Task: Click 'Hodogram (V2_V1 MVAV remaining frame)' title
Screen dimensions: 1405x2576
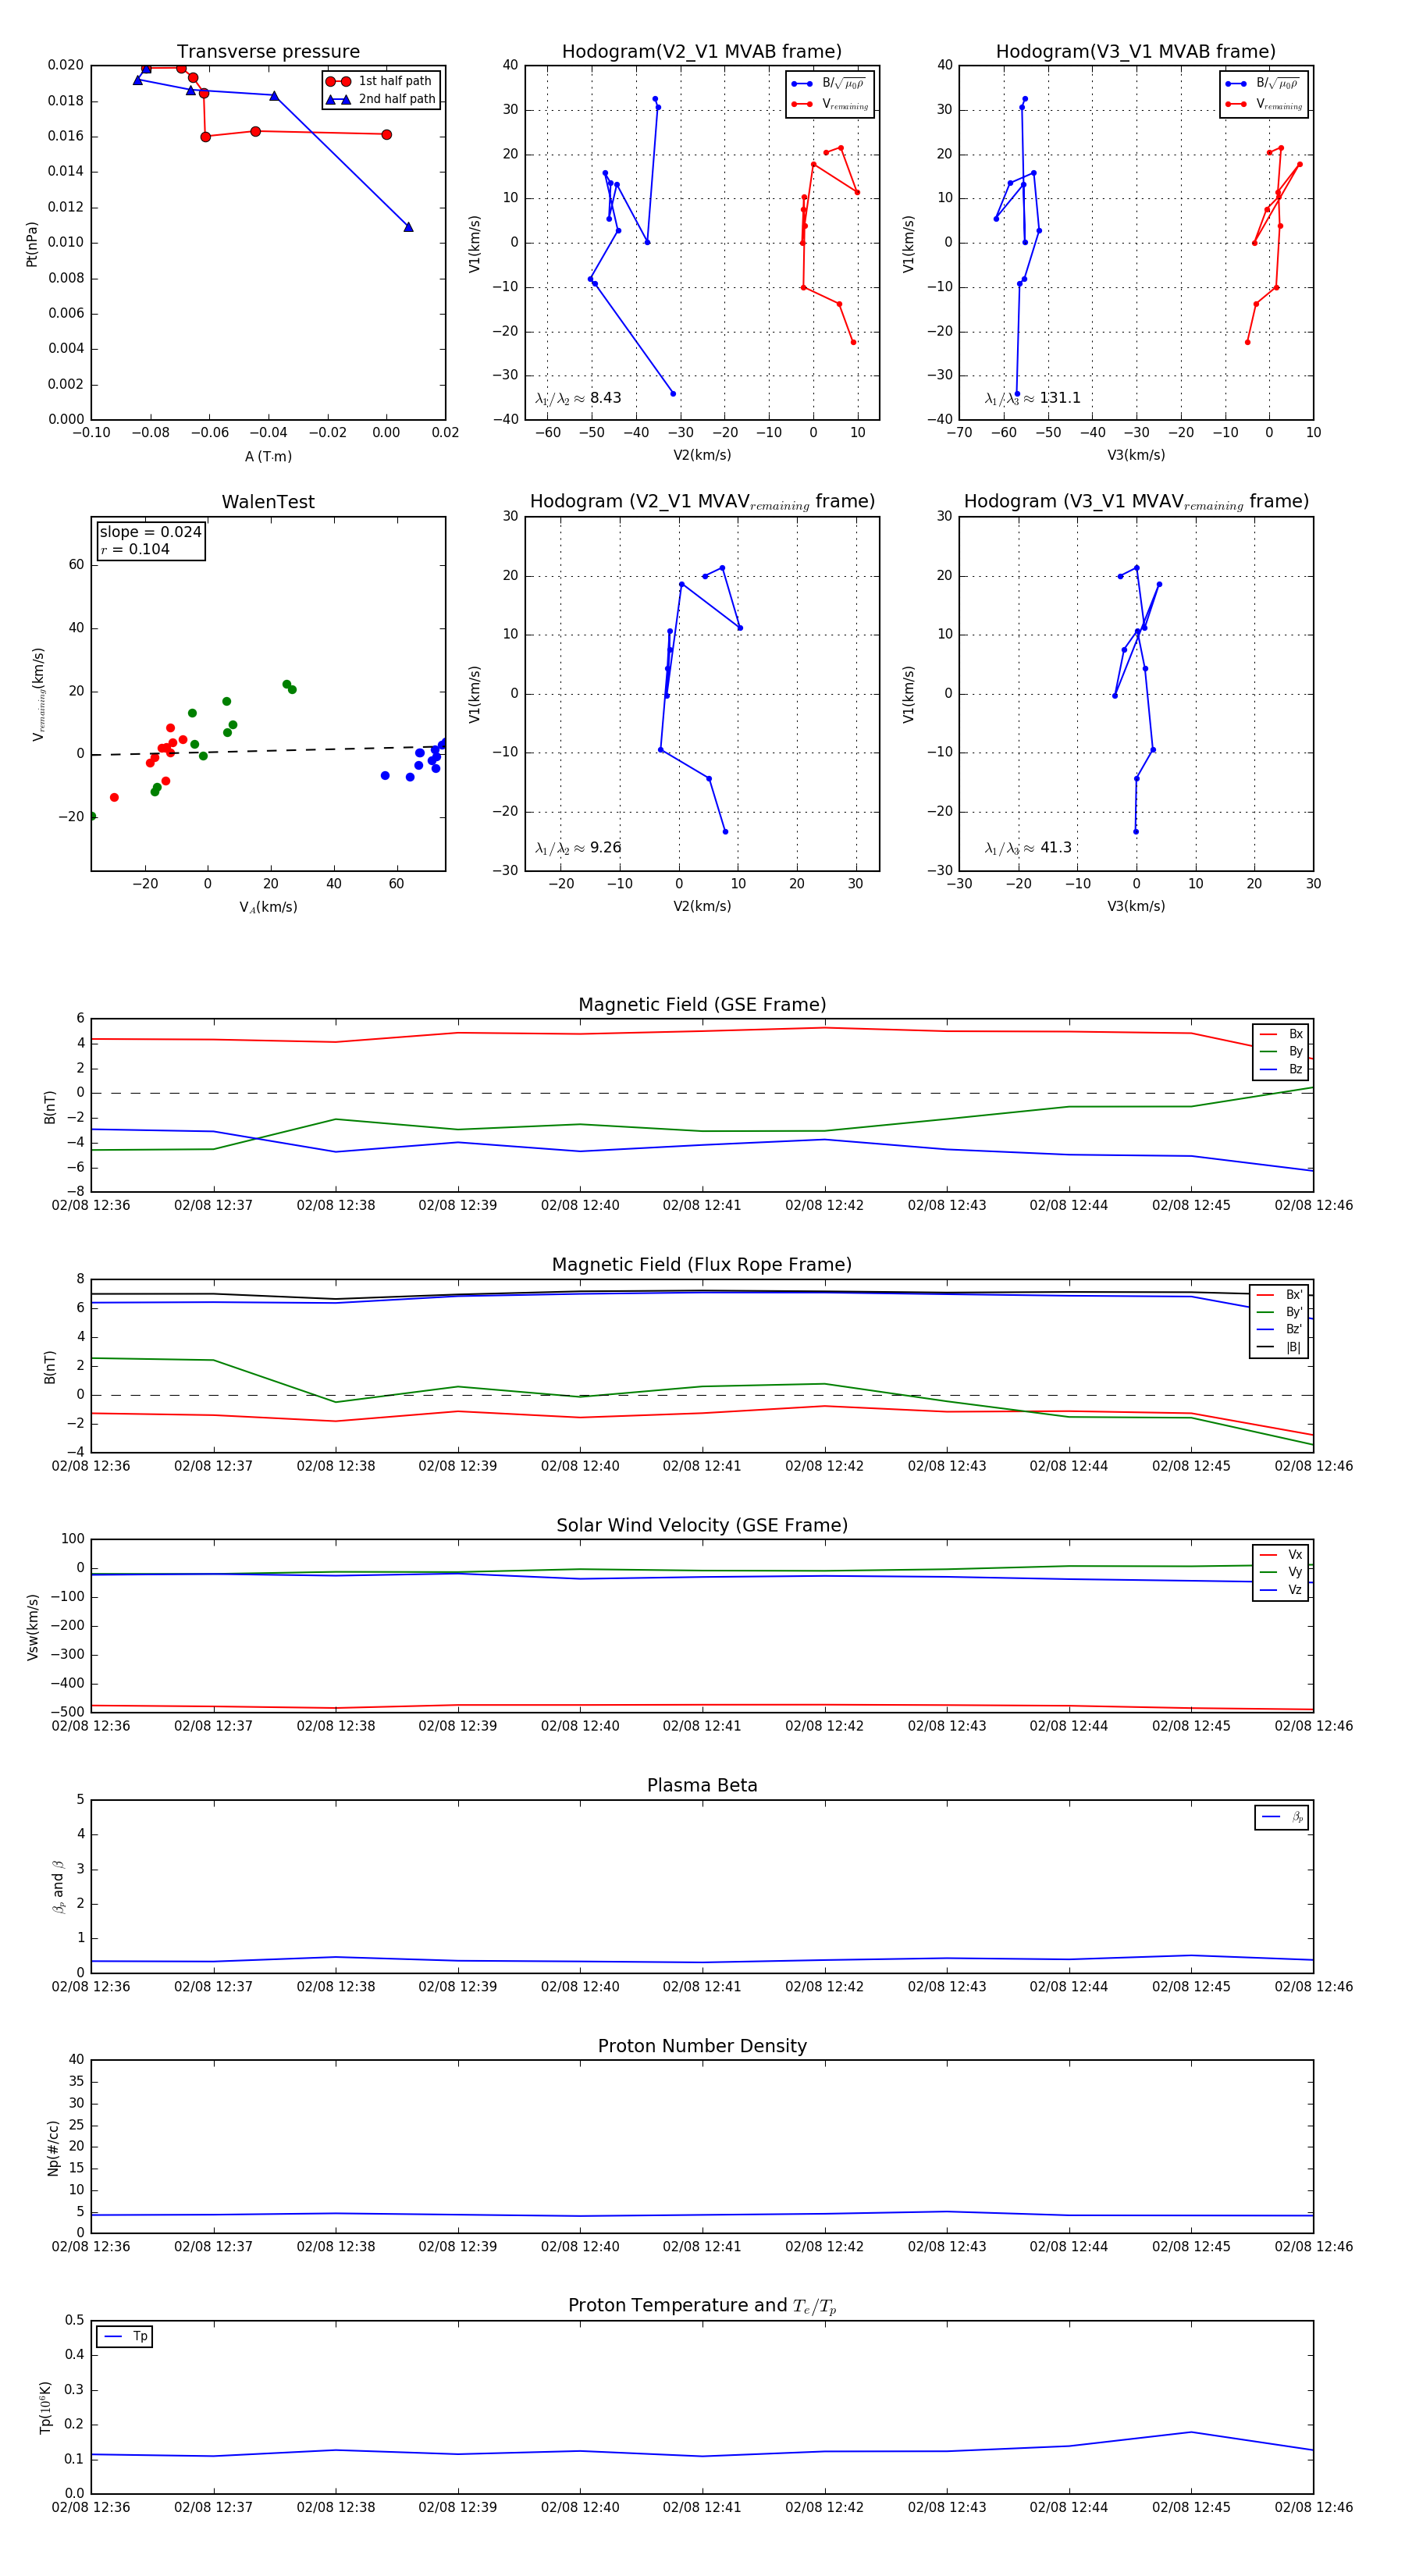Action: pos(702,502)
